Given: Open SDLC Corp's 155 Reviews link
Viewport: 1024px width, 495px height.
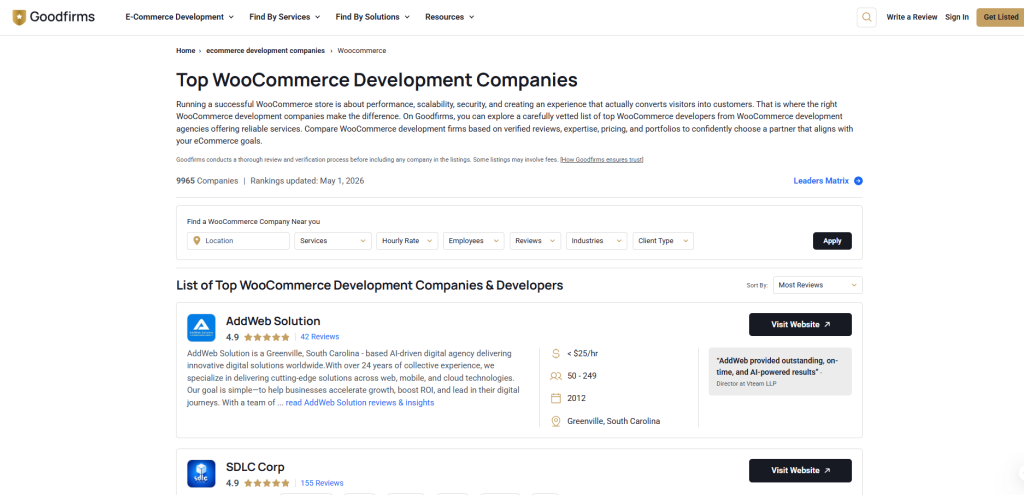Looking at the screenshot, I should (x=322, y=483).
